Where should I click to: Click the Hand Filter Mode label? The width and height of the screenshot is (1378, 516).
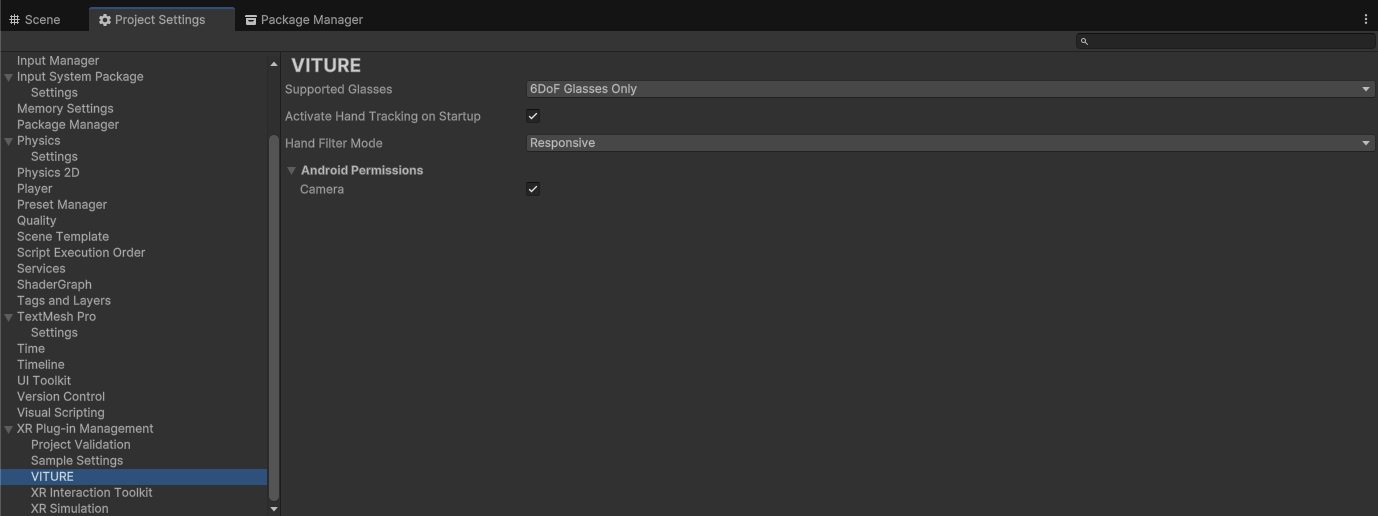334,143
